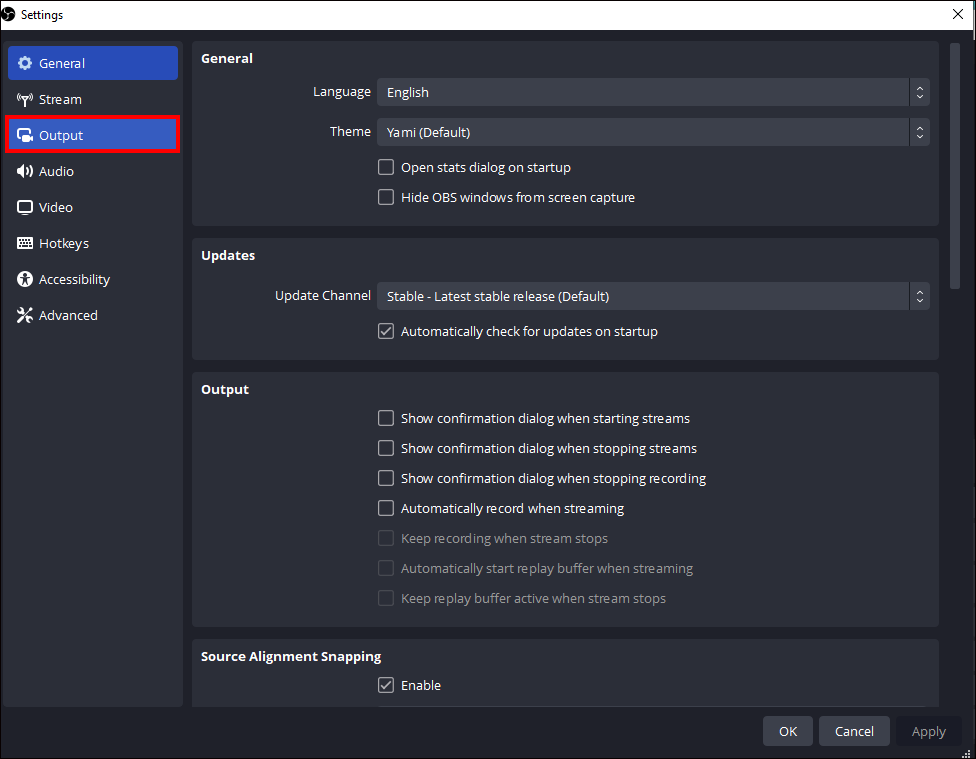
Task: Open the Accessibility settings tab
Action: point(74,280)
